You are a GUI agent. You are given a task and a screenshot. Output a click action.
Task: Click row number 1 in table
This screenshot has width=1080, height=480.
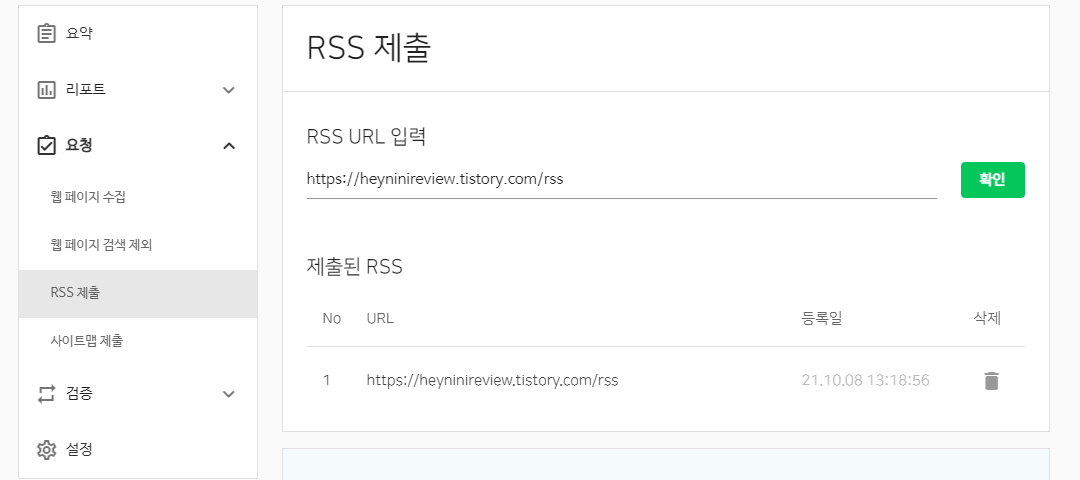coord(326,380)
